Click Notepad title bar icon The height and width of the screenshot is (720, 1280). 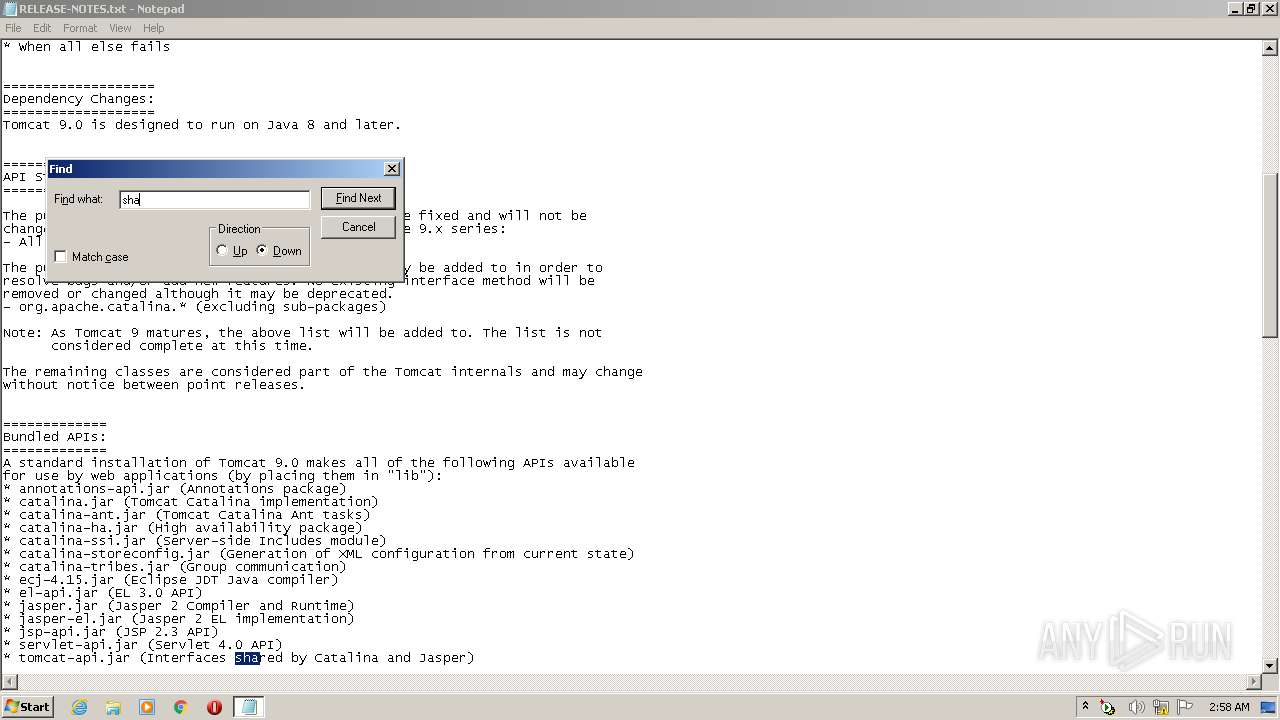coord(9,9)
